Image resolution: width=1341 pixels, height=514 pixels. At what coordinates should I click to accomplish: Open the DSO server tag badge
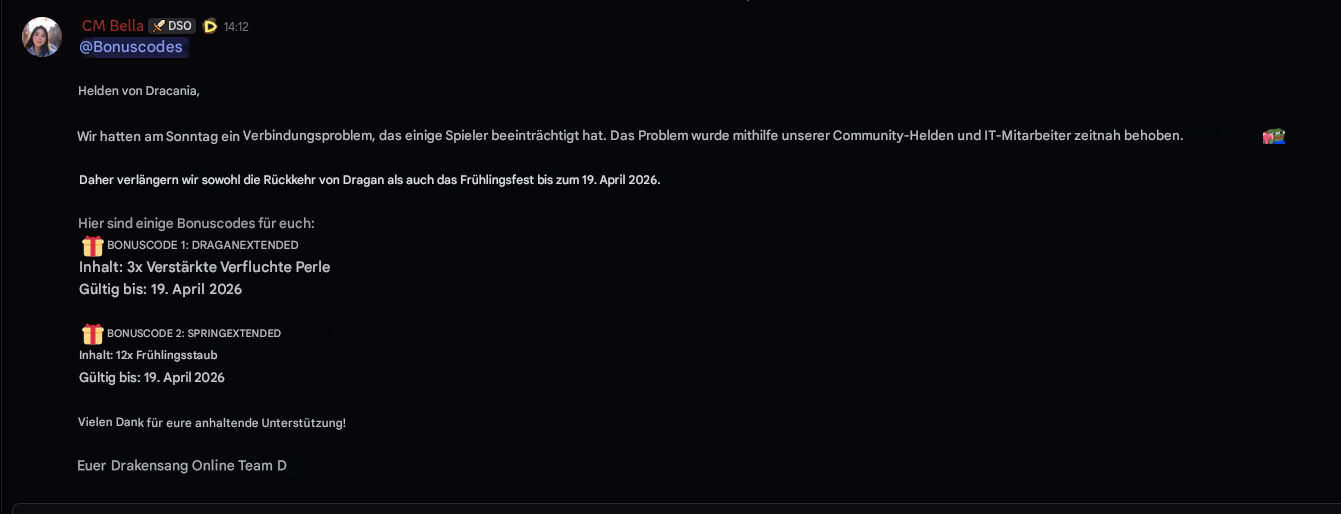pos(171,26)
